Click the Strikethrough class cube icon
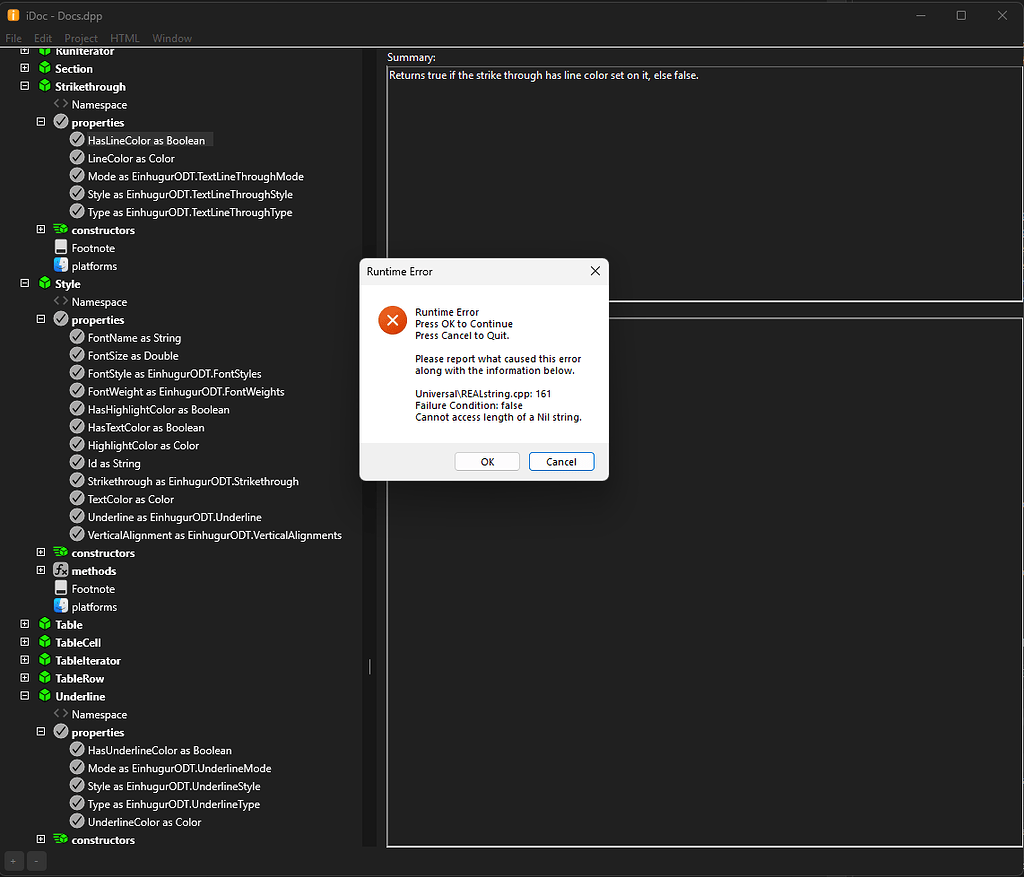Viewport: 1024px width, 877px height. (x=45, y=86)
